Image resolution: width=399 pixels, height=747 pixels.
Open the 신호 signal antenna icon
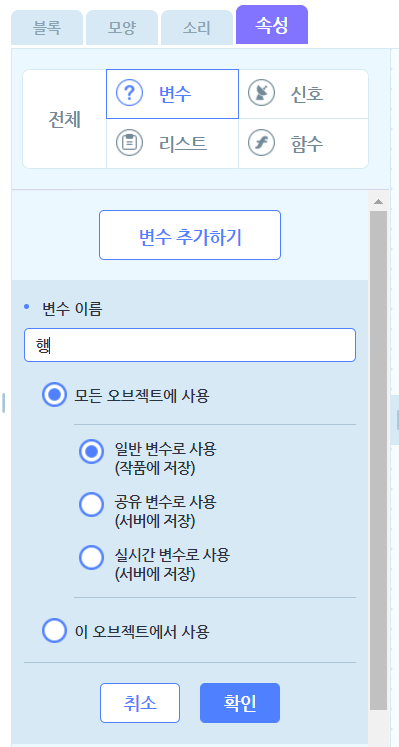[261, 93]
